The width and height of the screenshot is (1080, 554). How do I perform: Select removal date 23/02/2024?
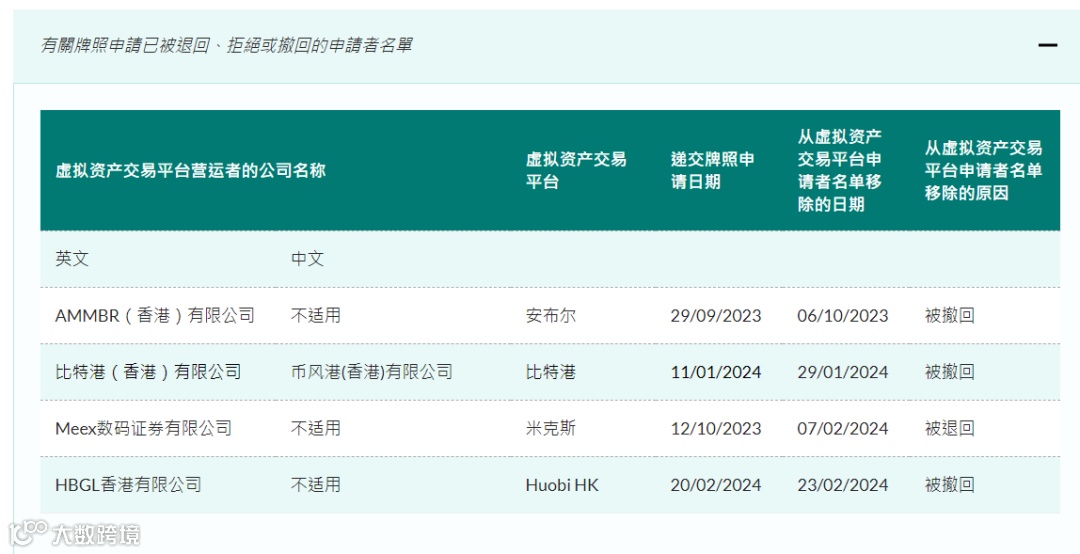(x=842, y=485)
